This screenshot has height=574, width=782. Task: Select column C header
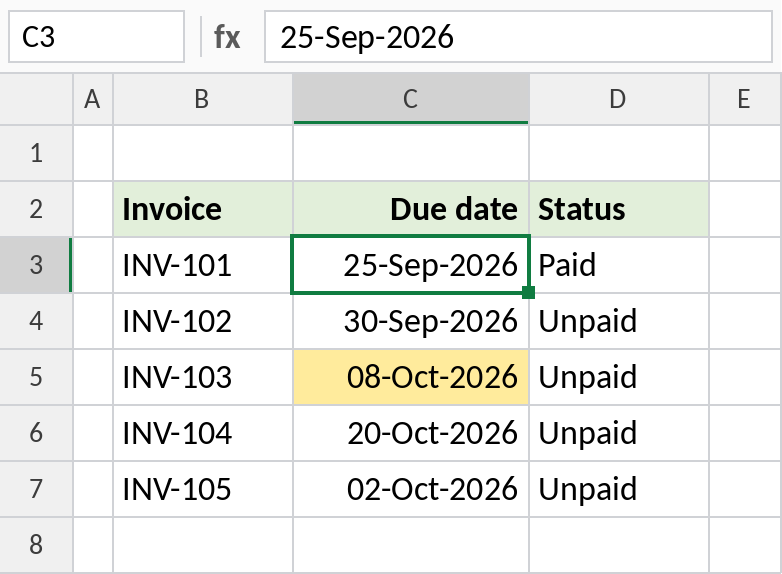(411, 99)
